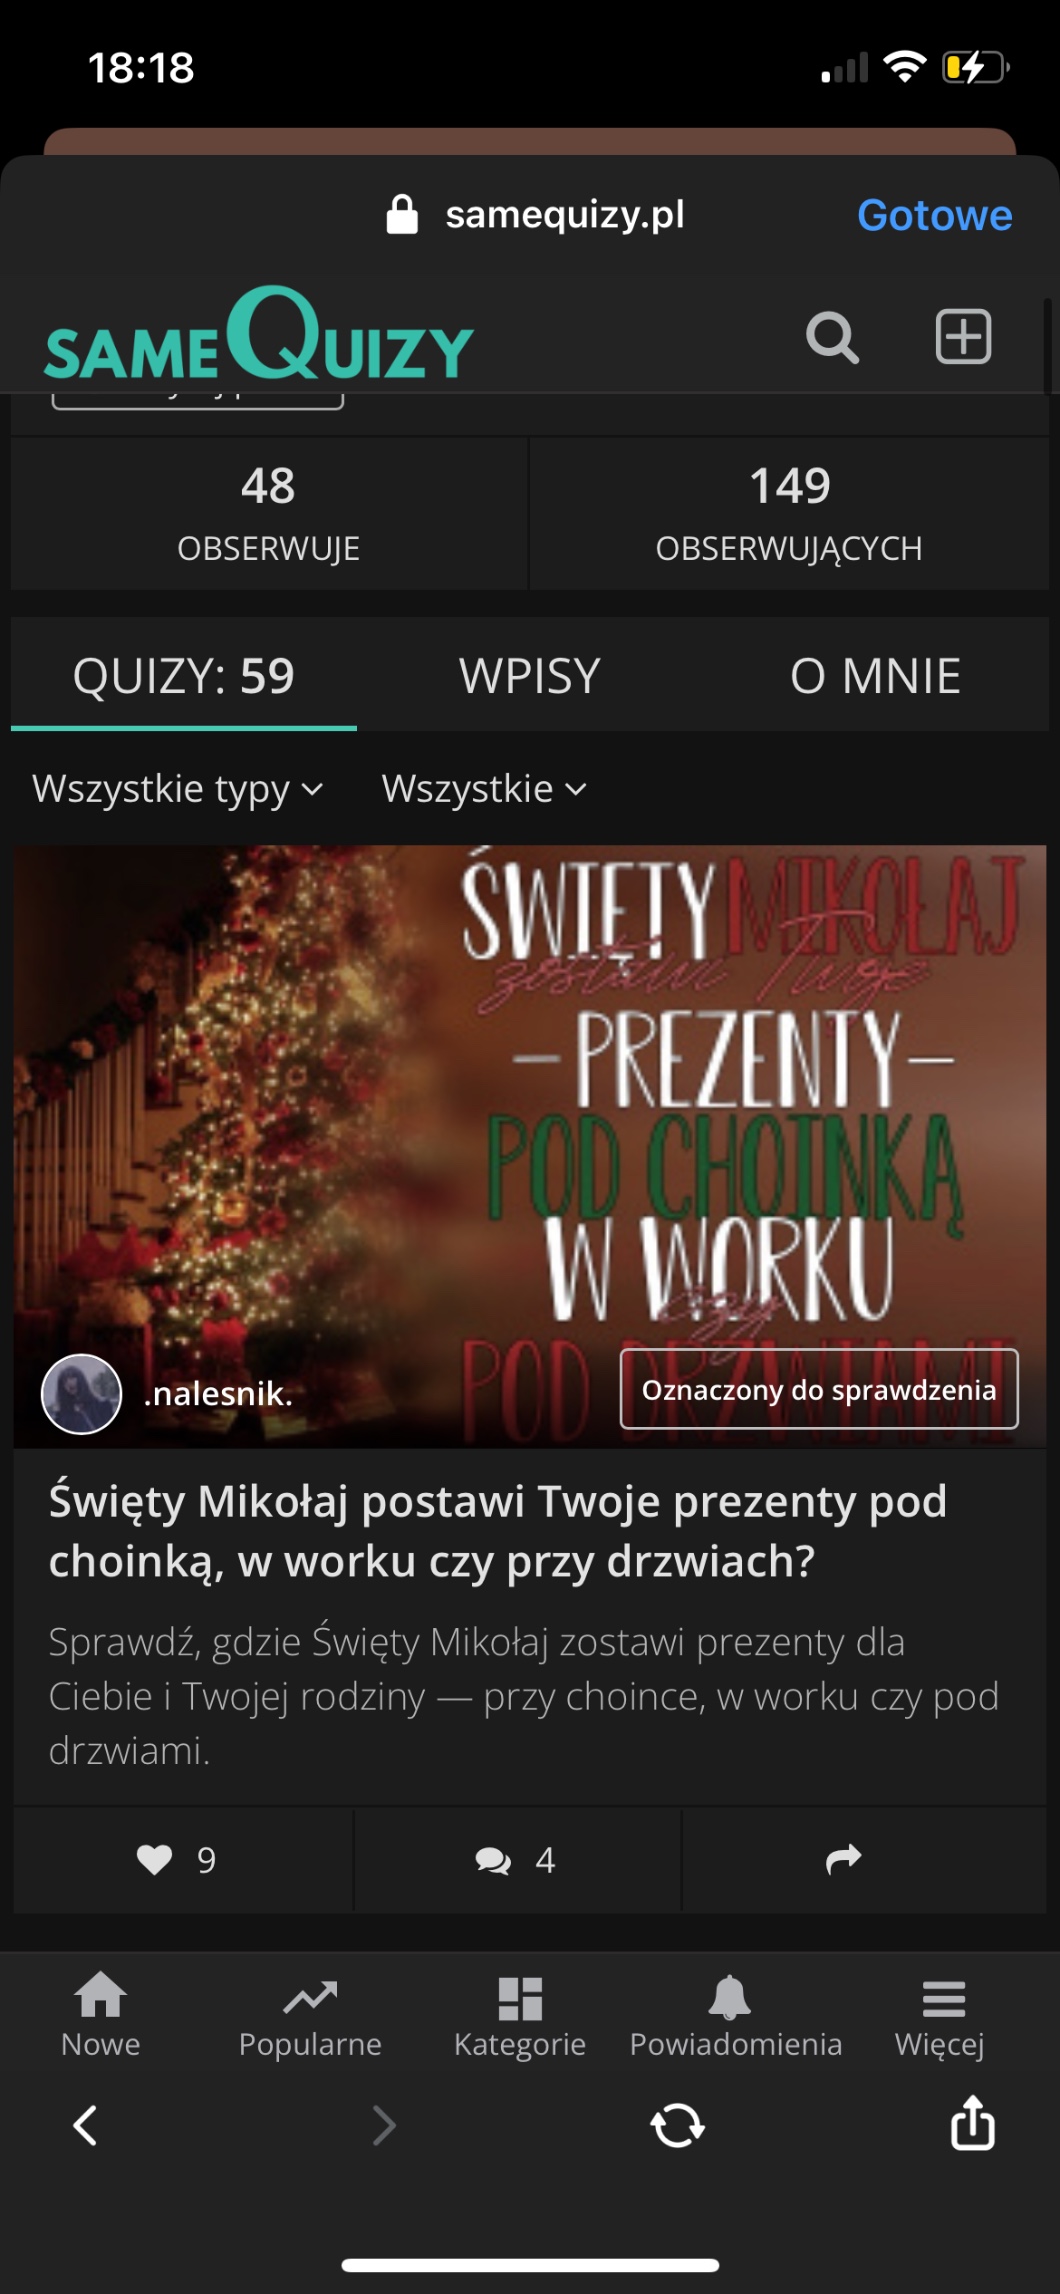Viewport: 1060px width, 2294px height.
Task: Switch to the O MNIE tab
Action: (x=875, y=676)
